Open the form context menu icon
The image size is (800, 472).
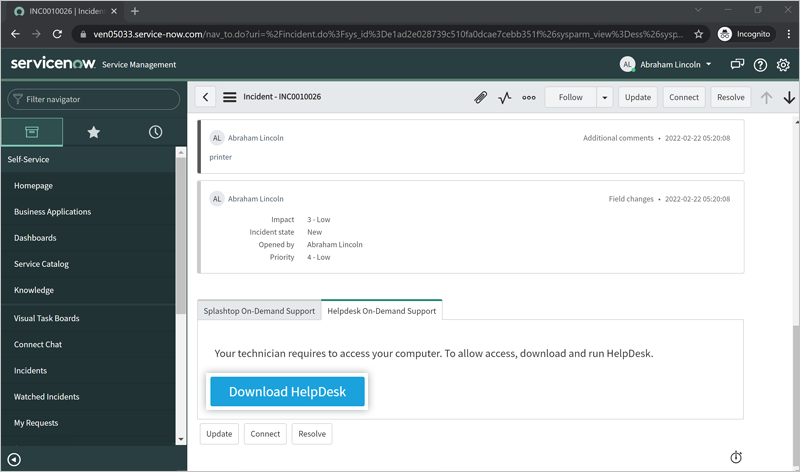pos(230,97)
